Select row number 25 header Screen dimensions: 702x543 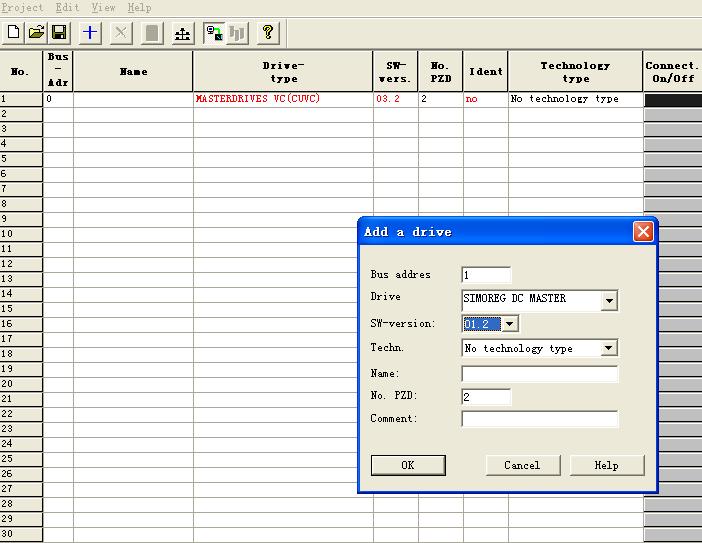[x=21, y=458]
